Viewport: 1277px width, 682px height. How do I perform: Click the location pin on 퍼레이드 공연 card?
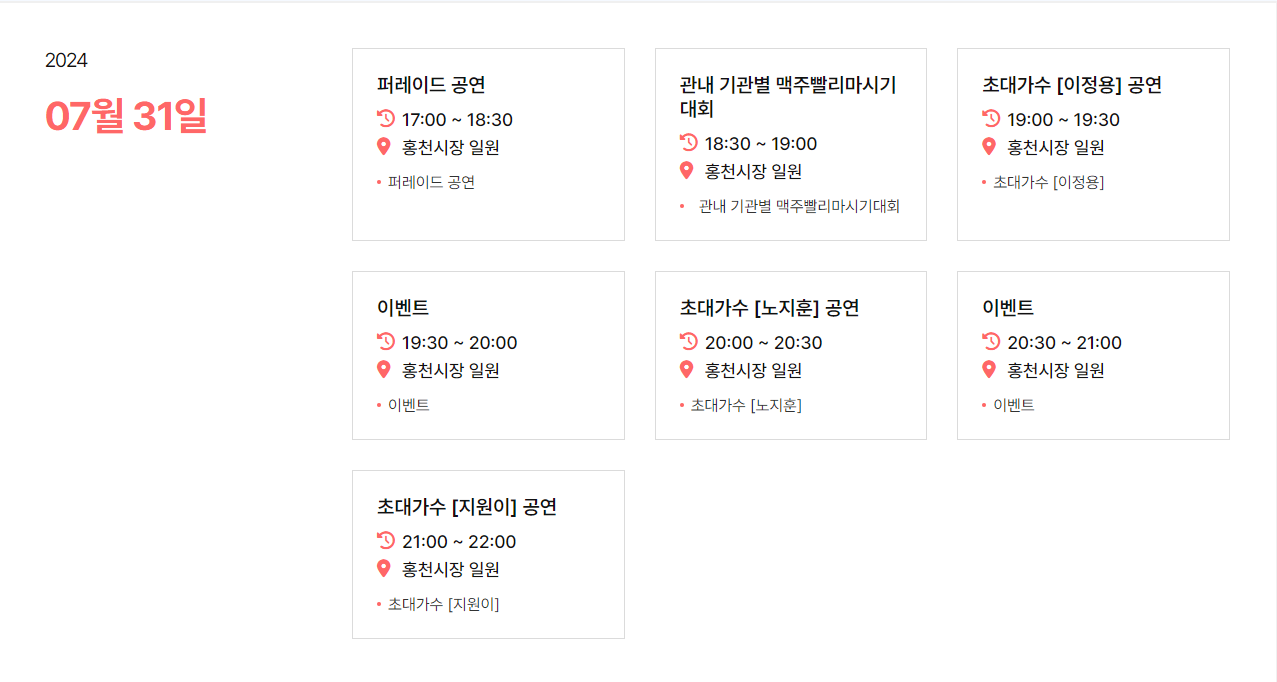pos(384,146)
